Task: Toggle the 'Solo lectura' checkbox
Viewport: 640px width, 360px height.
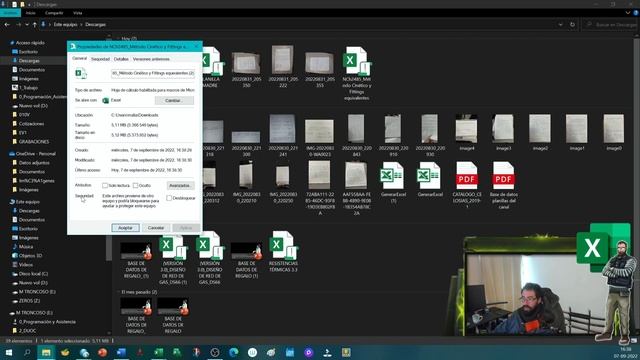Action: [105, 186]
